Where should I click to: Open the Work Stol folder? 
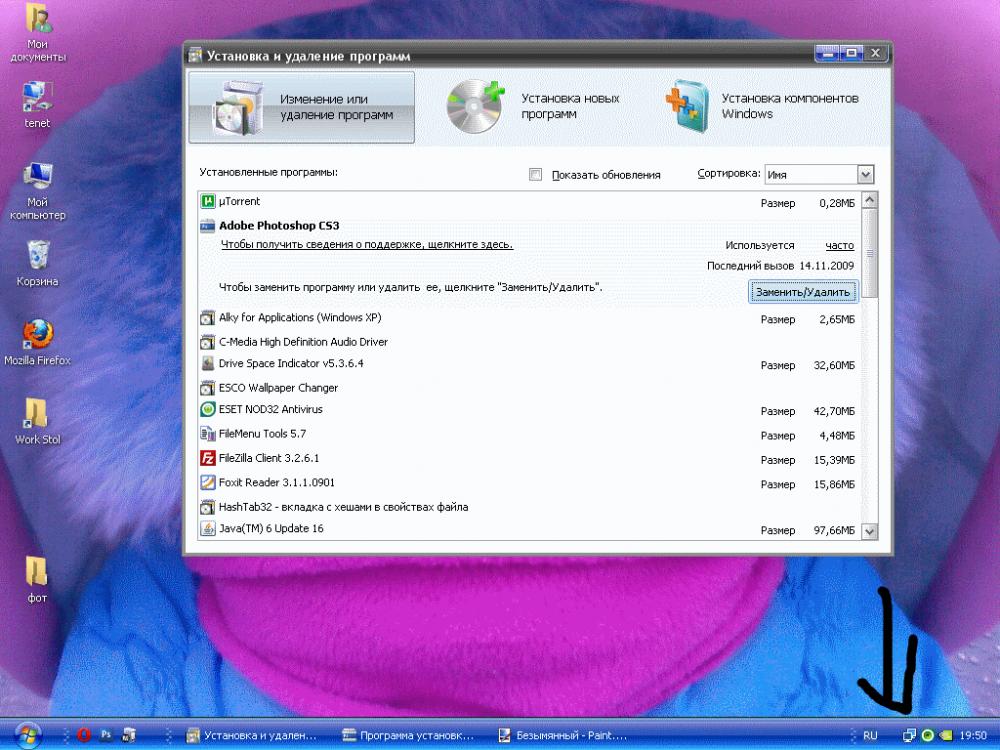tap(38, 421)
